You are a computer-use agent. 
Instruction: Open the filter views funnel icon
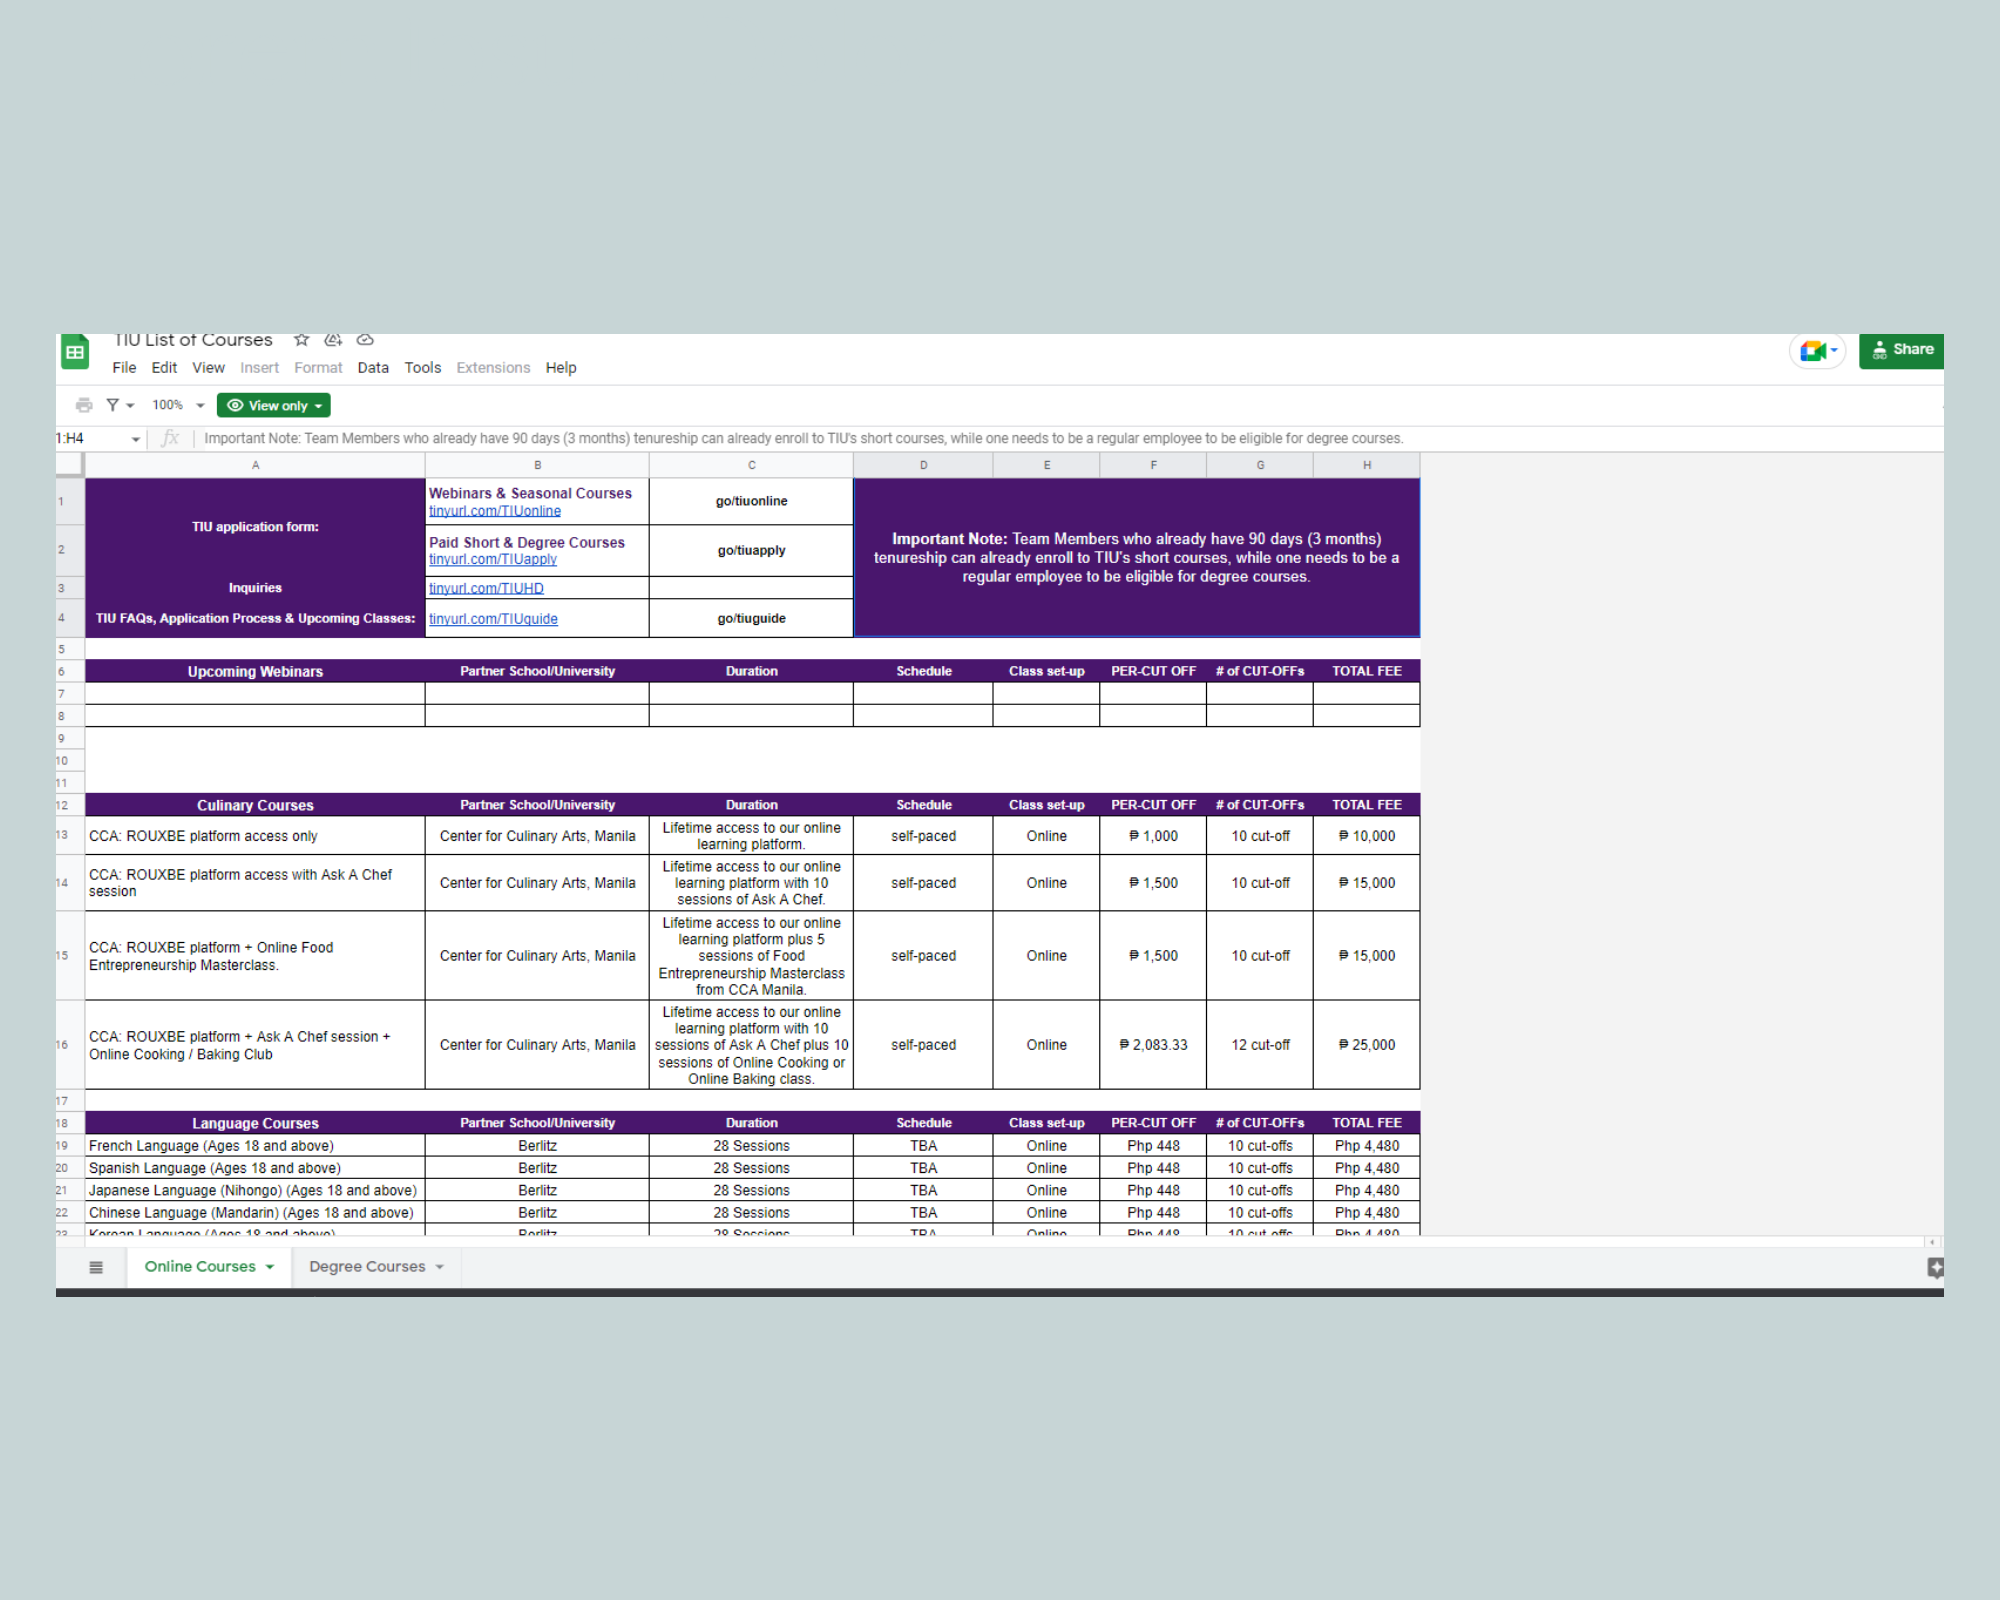point(113,405)
